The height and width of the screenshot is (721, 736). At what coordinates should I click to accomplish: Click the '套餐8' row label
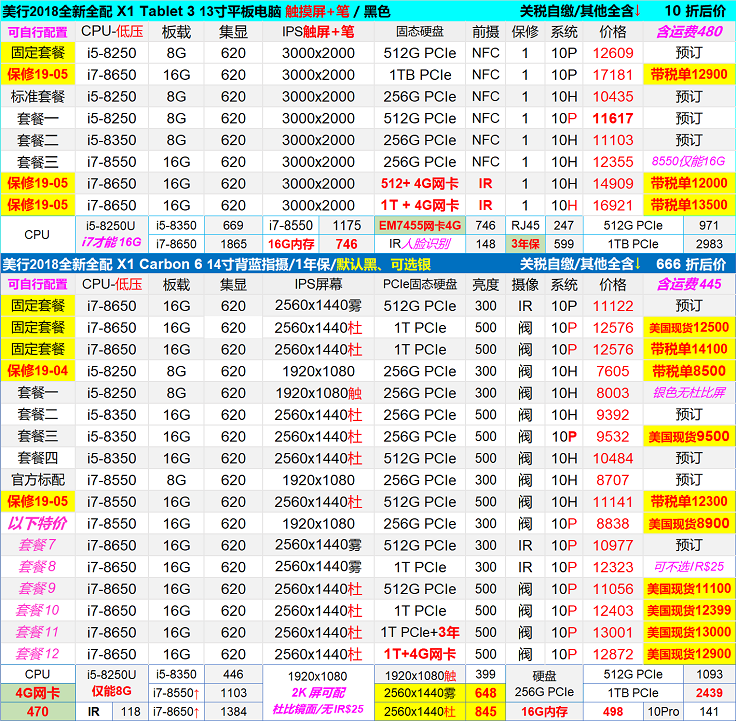click(38, 567)
